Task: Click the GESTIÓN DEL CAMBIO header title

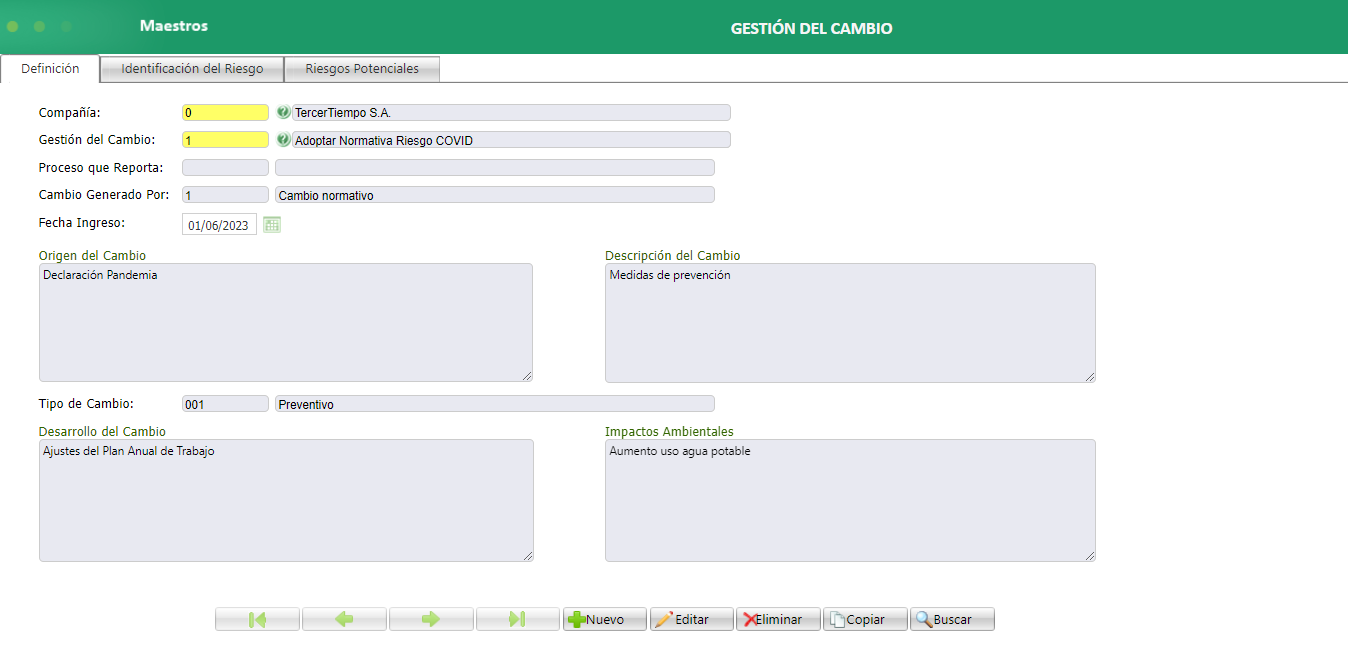Action: click(x=811, y=29)
